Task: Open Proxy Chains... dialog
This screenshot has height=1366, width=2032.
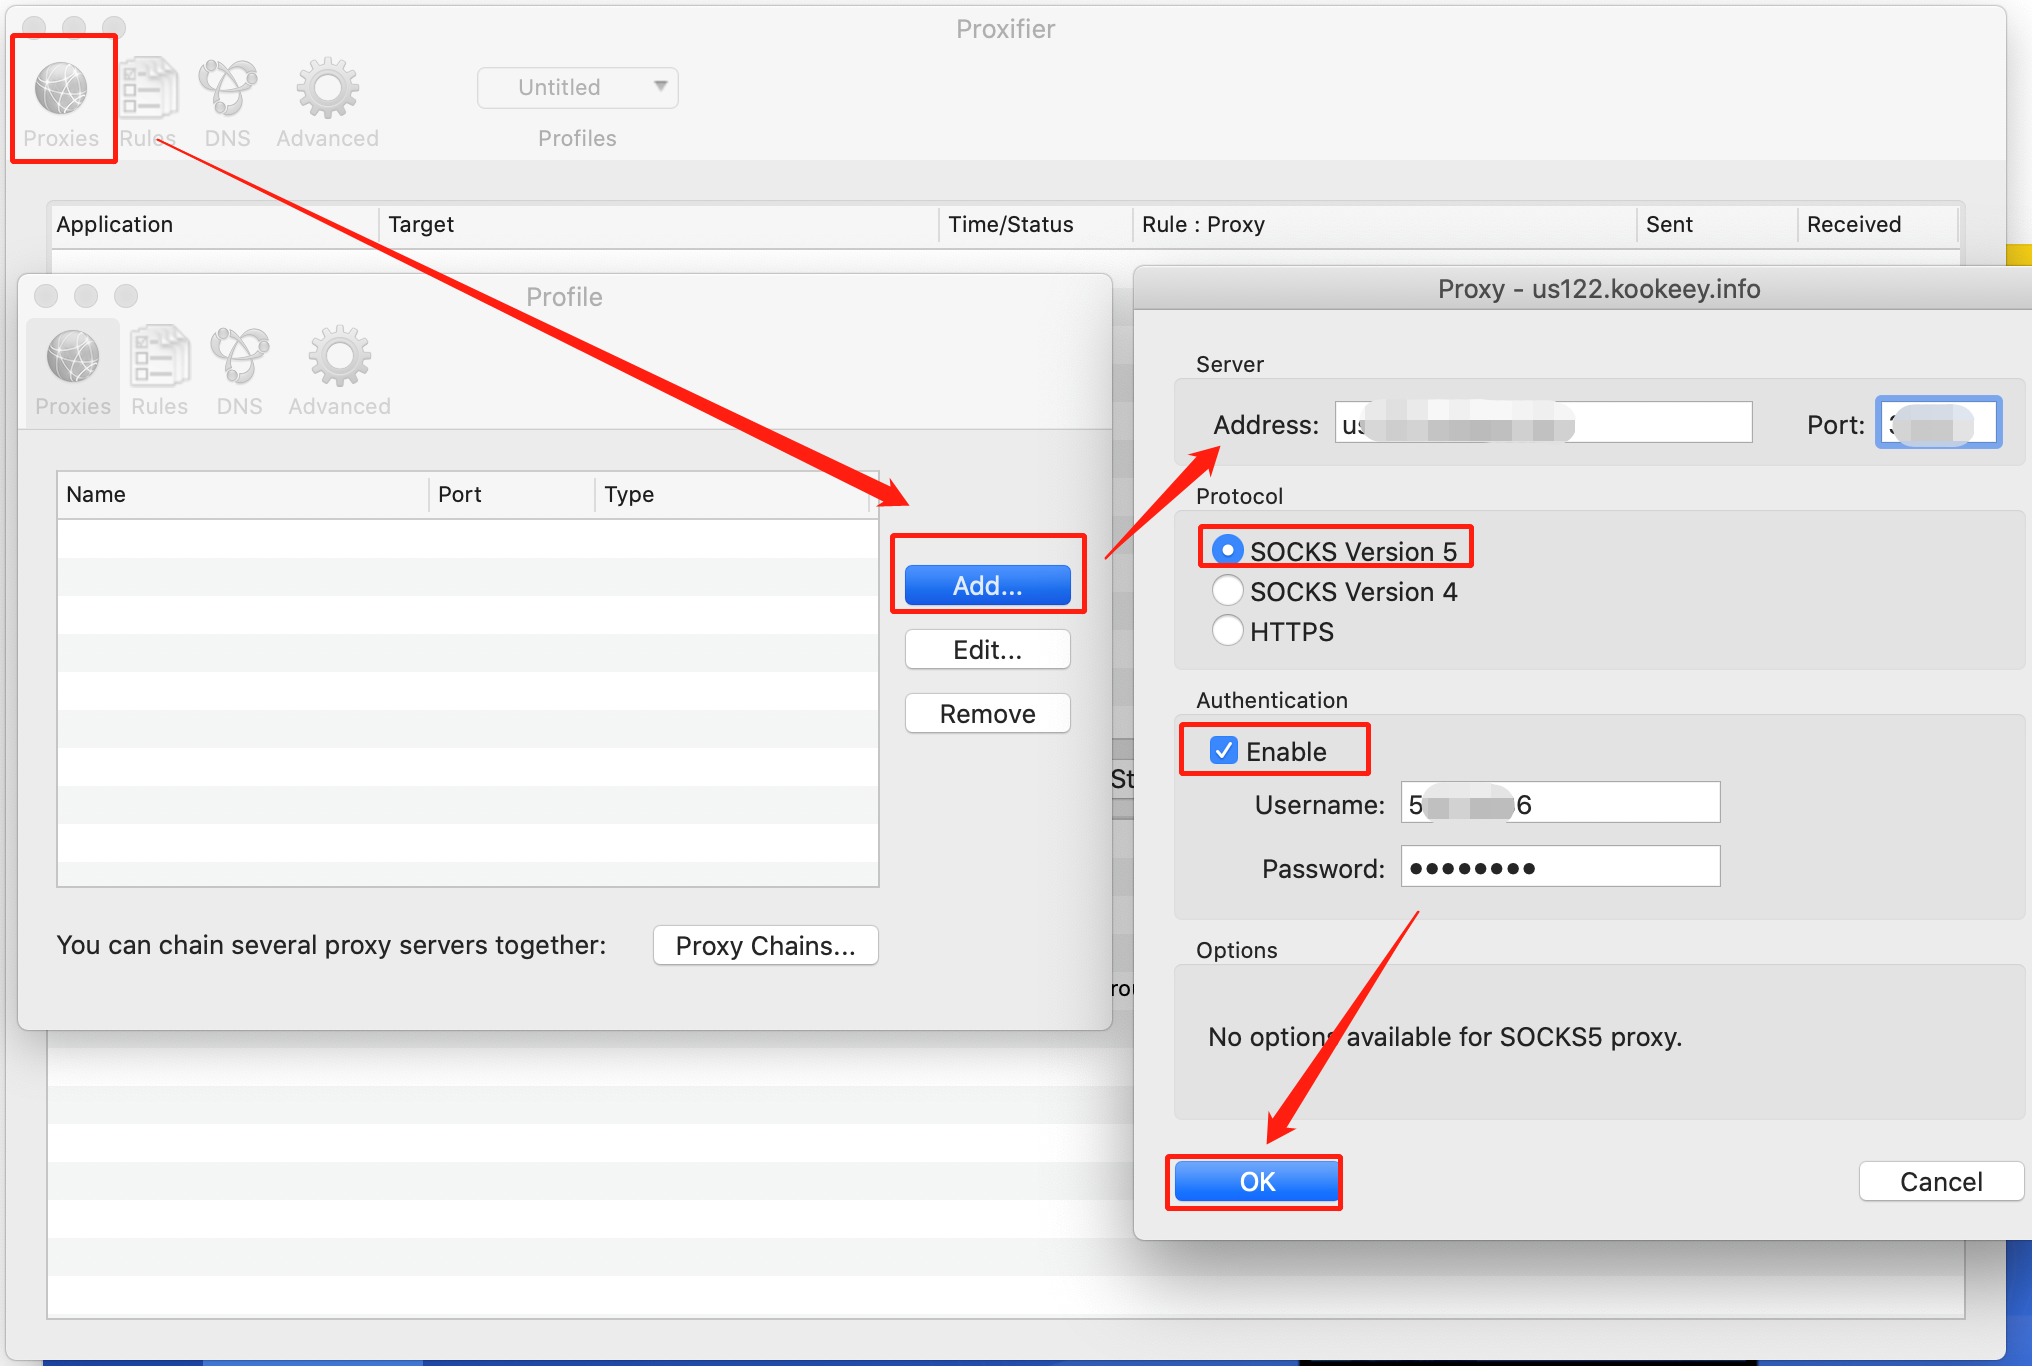Action: (x=765, y=945)
